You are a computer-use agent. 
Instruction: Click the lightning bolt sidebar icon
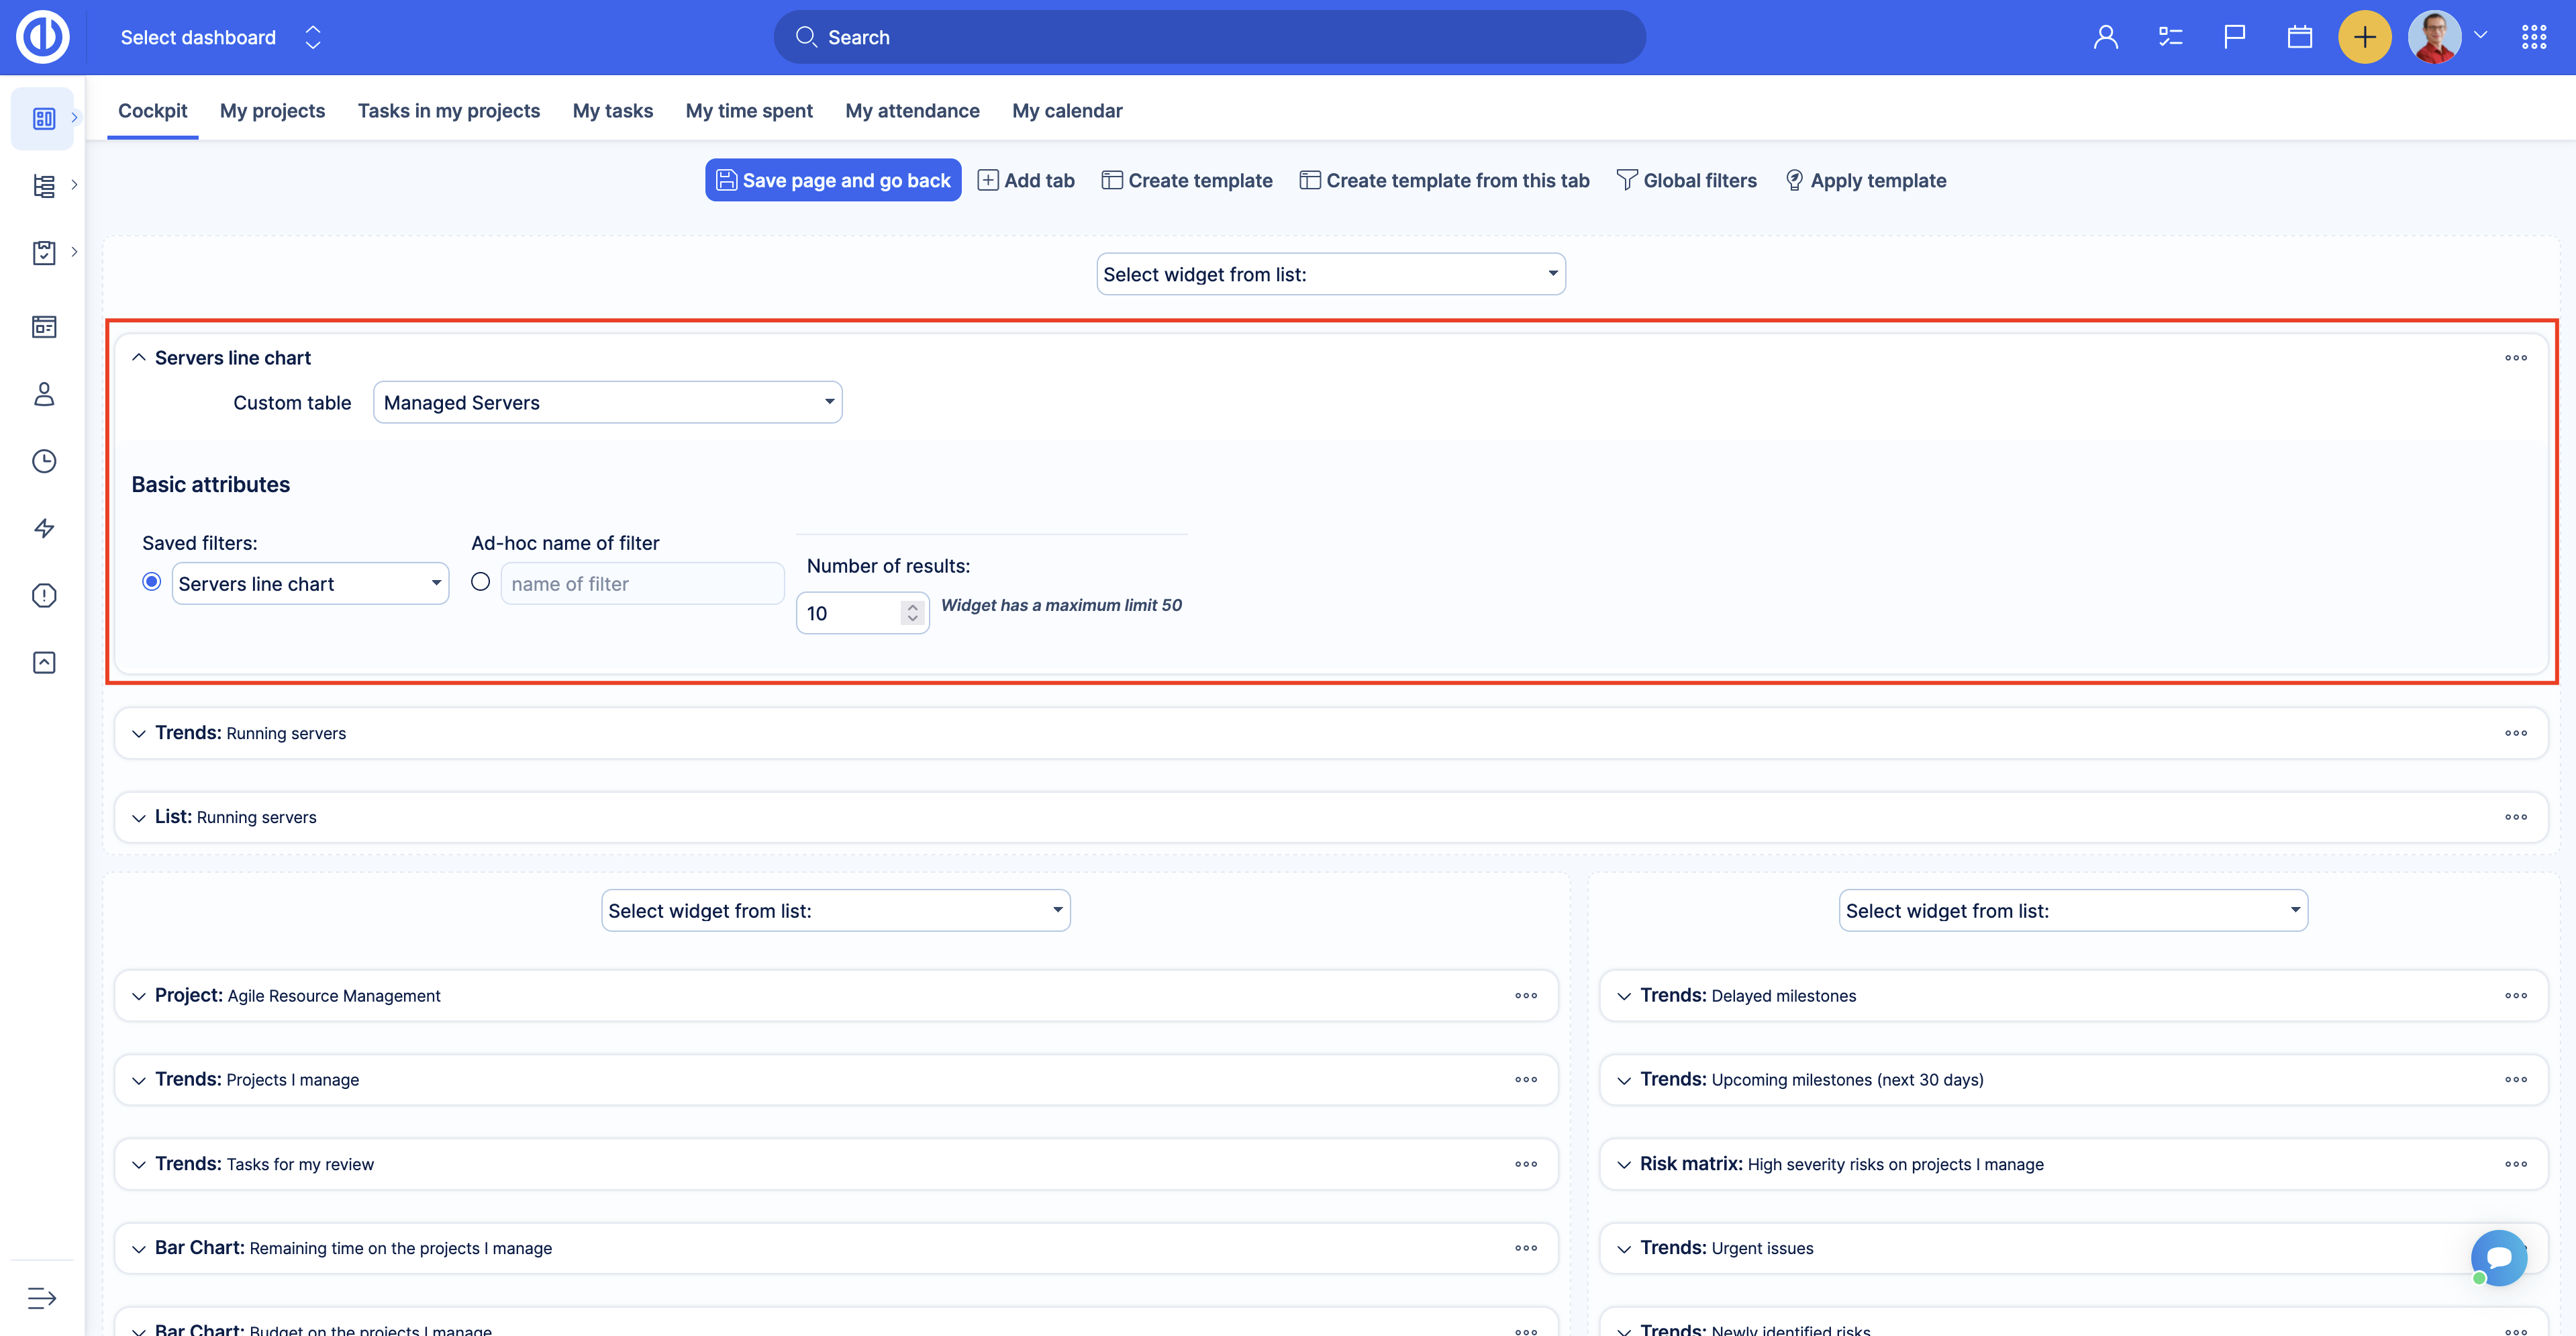point(44,528)
